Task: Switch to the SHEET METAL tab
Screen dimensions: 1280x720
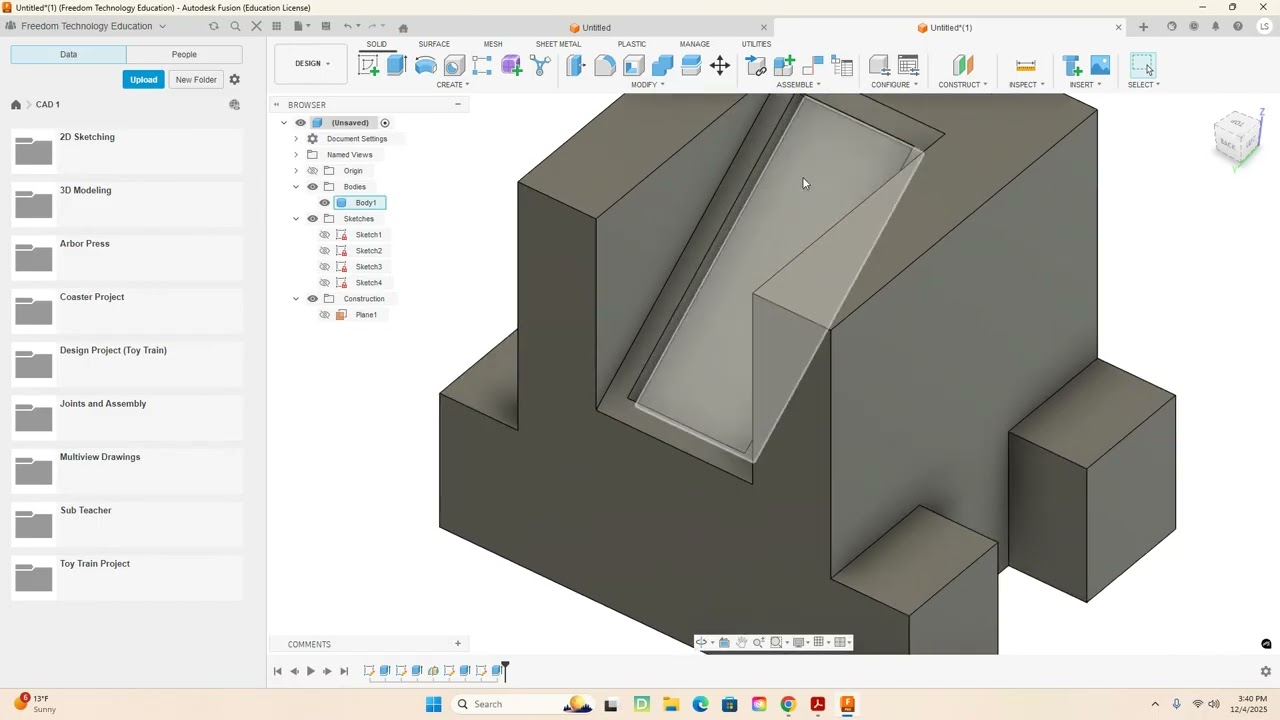Action: coord(558,44)
